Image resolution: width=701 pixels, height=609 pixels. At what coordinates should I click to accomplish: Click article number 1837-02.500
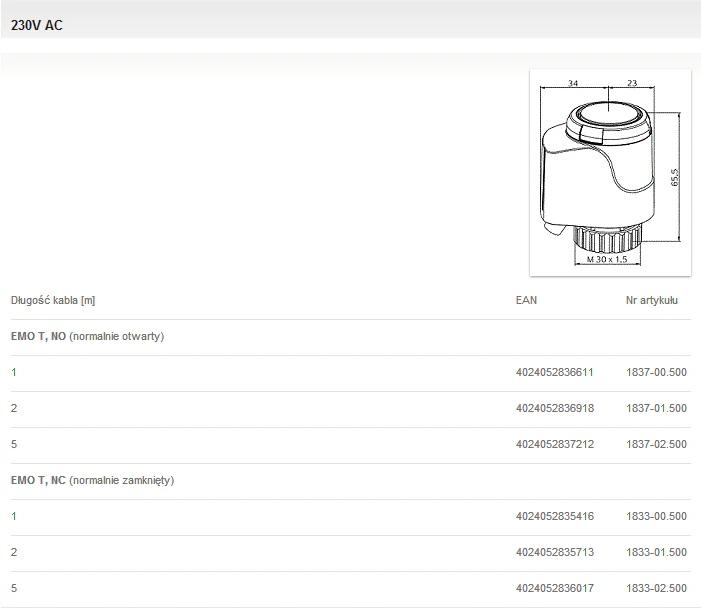point(656,444)
